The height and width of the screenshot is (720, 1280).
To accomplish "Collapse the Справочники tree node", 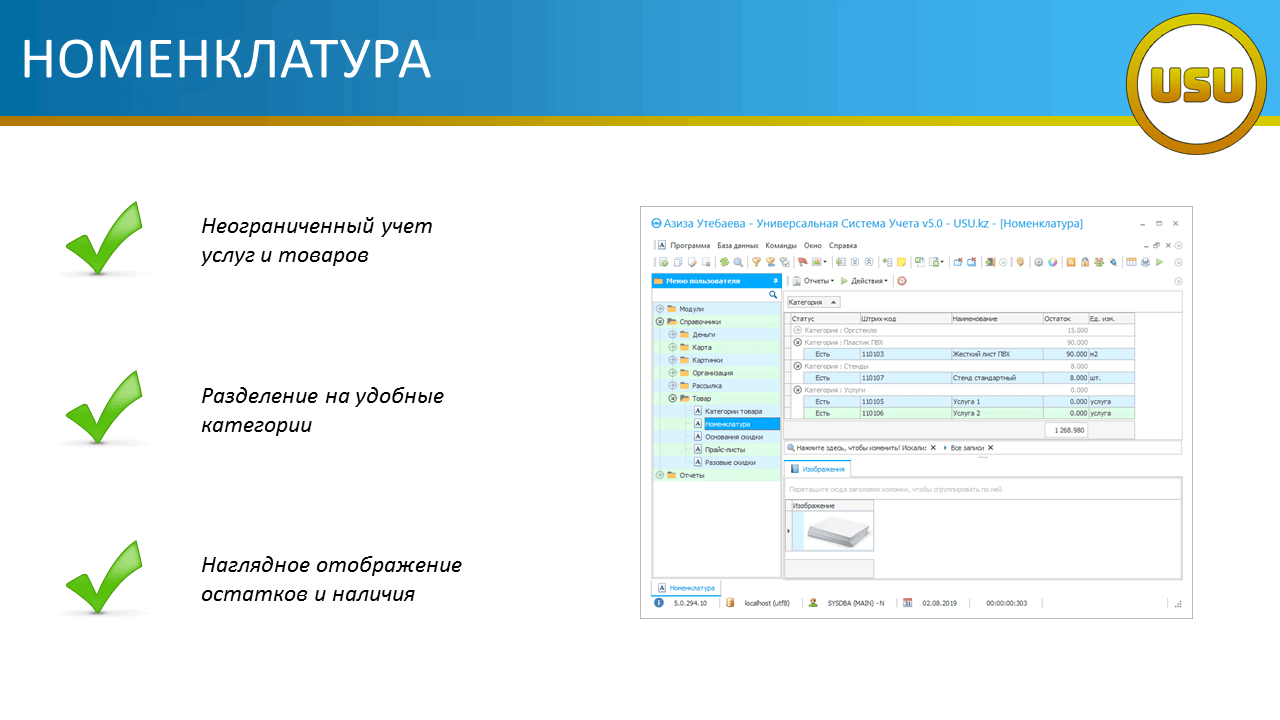I will click(x=660, y=322).
